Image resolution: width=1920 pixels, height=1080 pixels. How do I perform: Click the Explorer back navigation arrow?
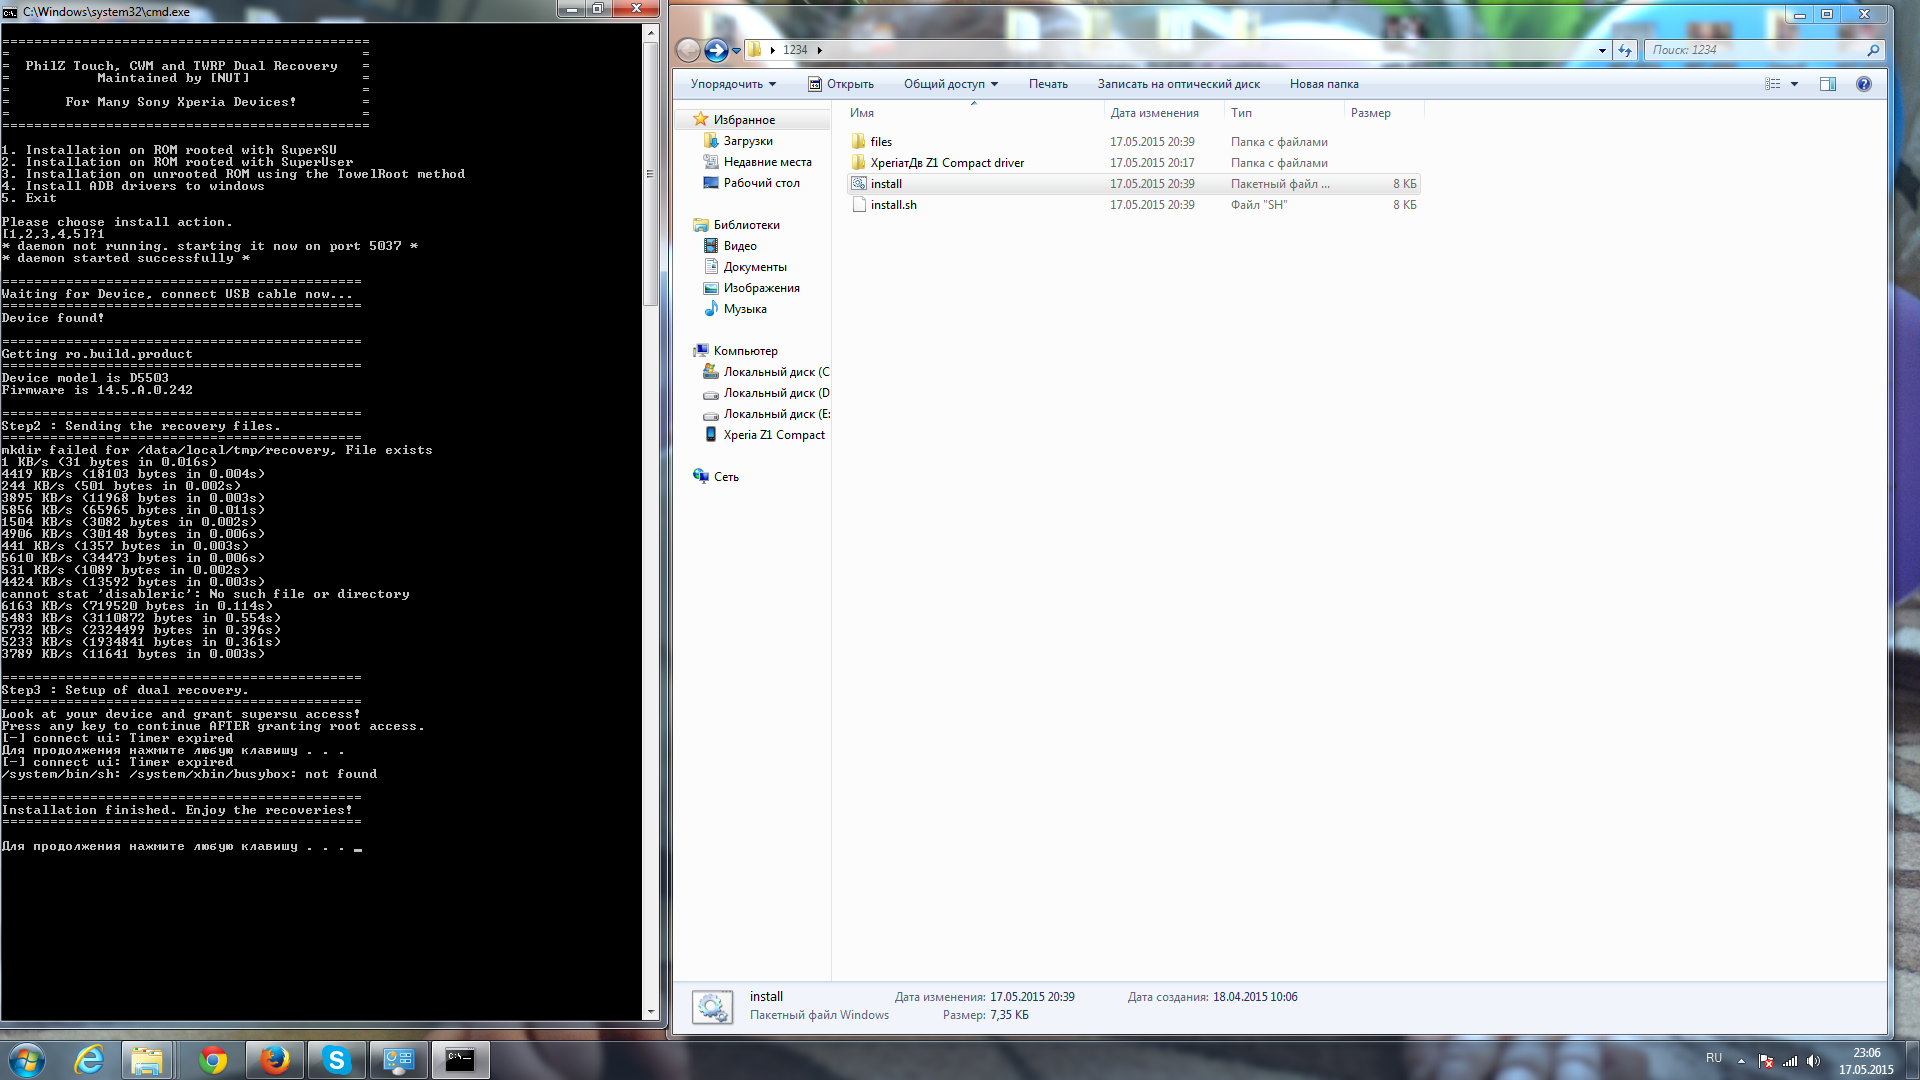pyautogui.click(x=688, y=50)
